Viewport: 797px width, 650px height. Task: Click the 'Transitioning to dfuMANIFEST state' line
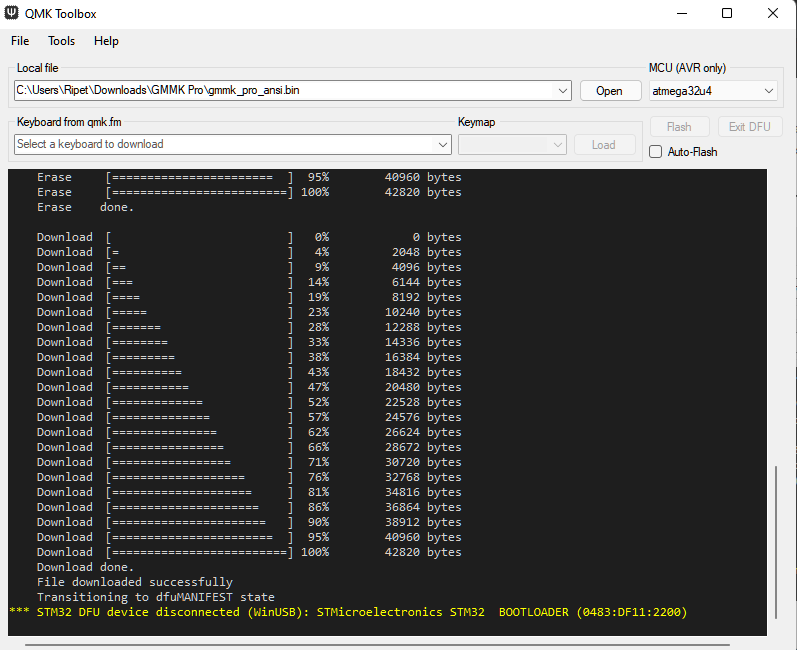[156, 597]
